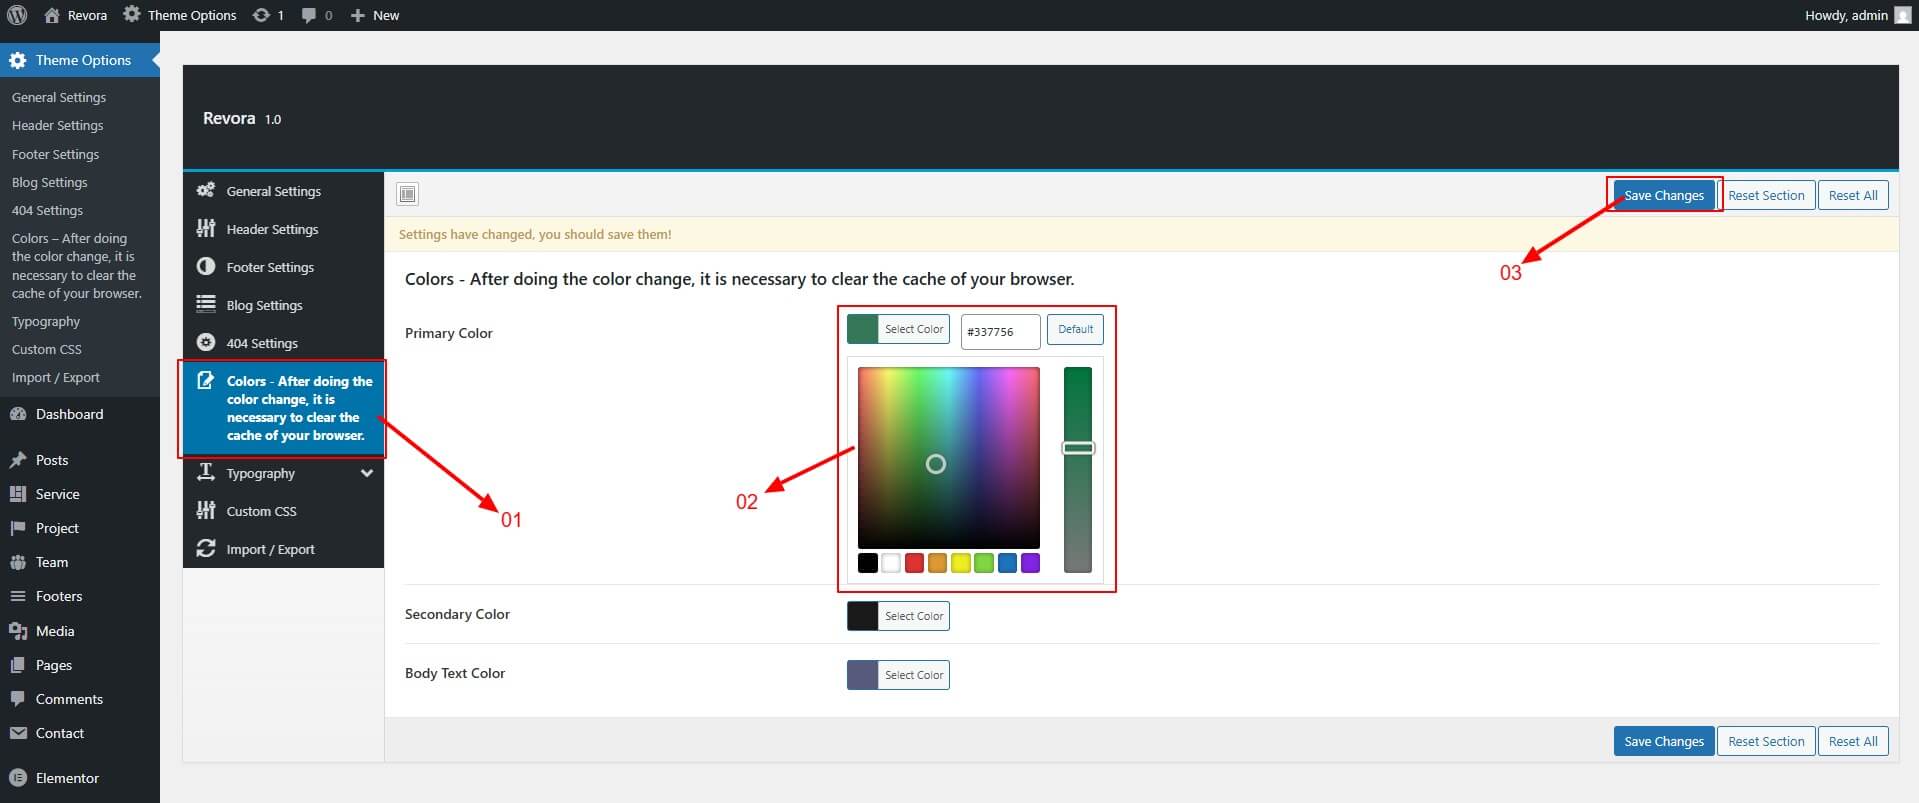This screenshot has height=803, width=1919.
Task: Click the Elementor logo icon
Action: click(x=18, y=778)
